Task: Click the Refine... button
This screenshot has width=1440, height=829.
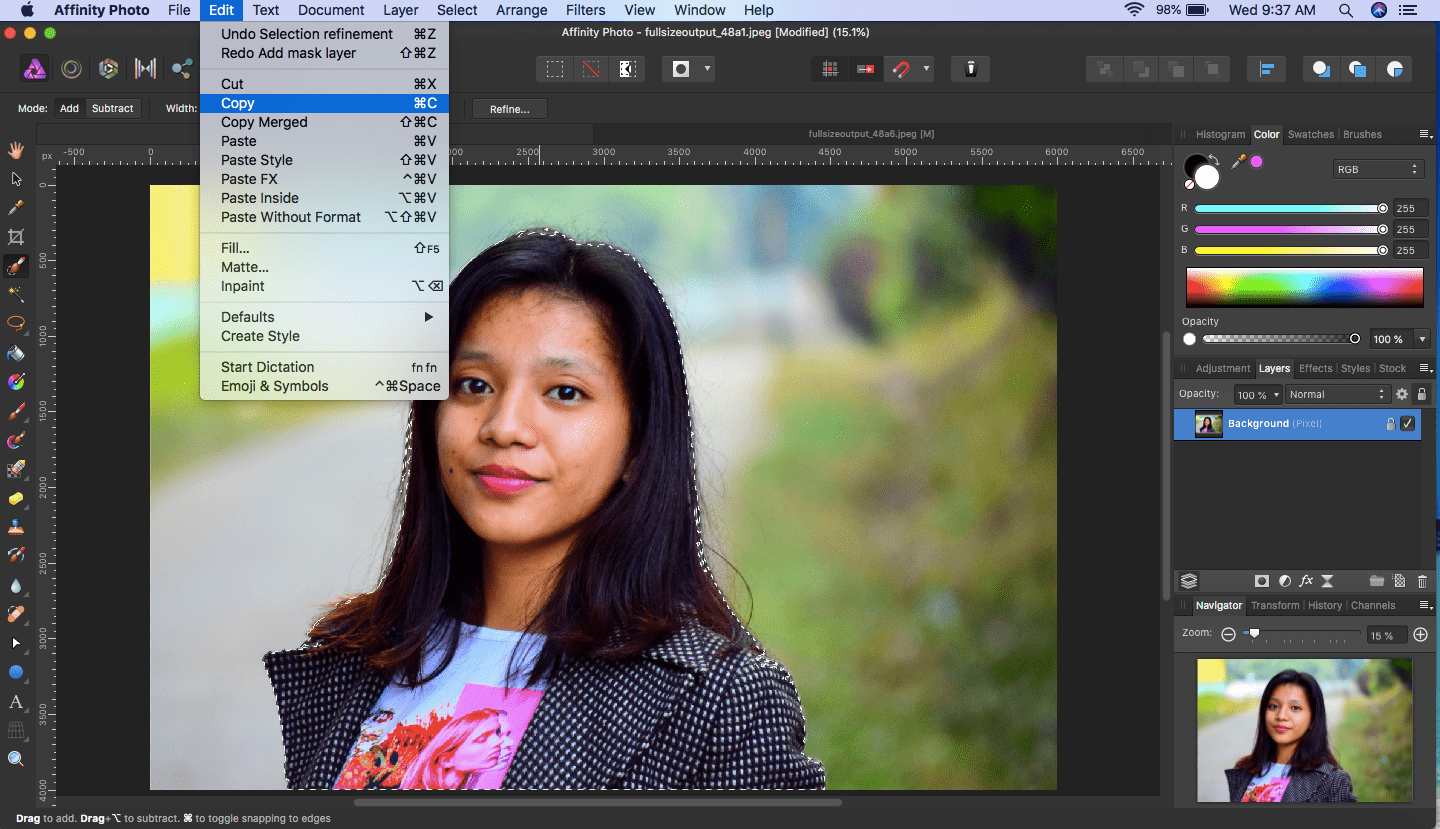Action: pyautogui.click(x=509, y=109)
